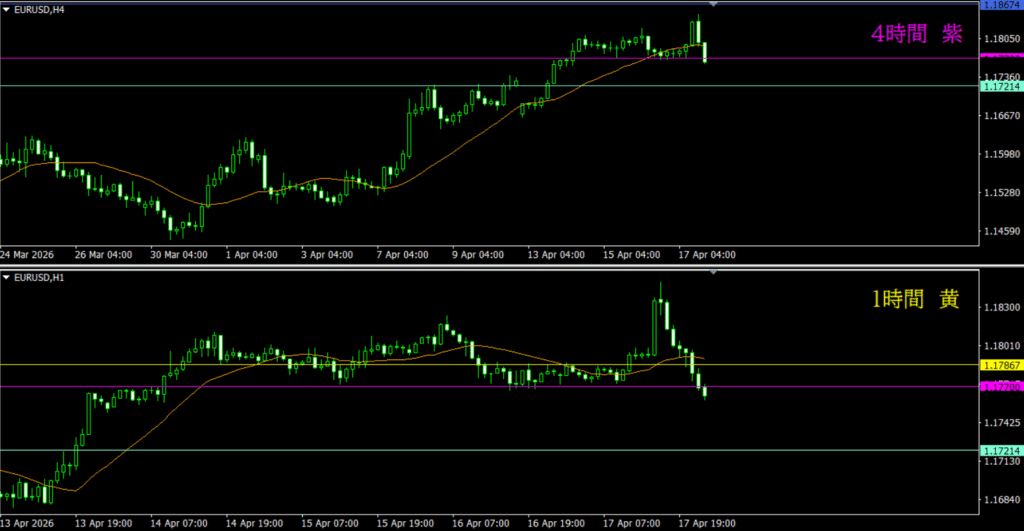
Task: Select the magenta 1.17700 price tag on H1 chart
Action: [x=1002, y=386]
